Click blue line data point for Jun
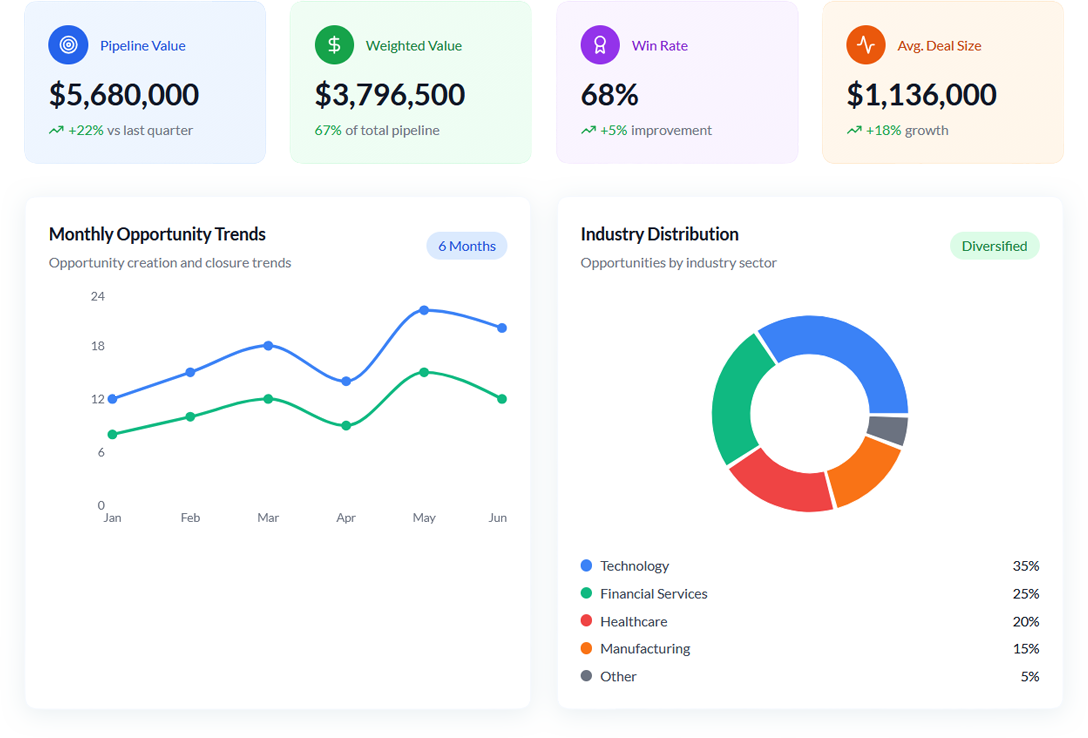The width and height of the screenshot is (1088, 738). 502,328
